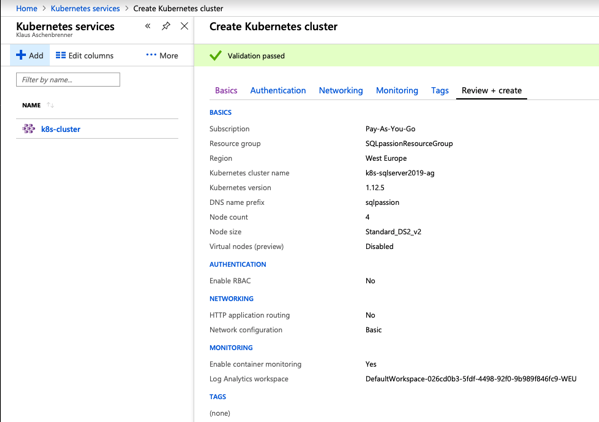The width and height of the screenshot is (599, 422).
Task: Click the NETWORKING section heading
Action: coord(231,299)
